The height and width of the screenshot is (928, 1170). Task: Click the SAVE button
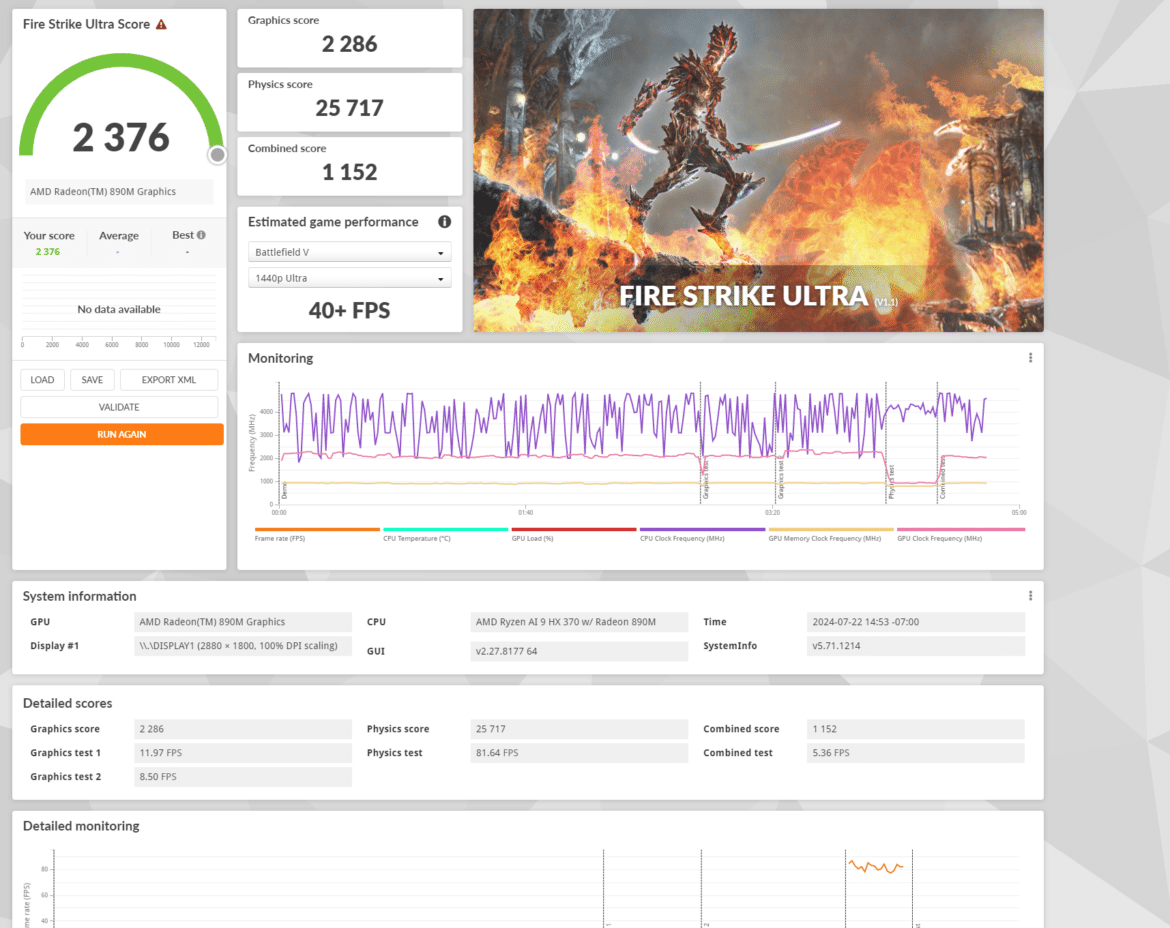point(93,380)
